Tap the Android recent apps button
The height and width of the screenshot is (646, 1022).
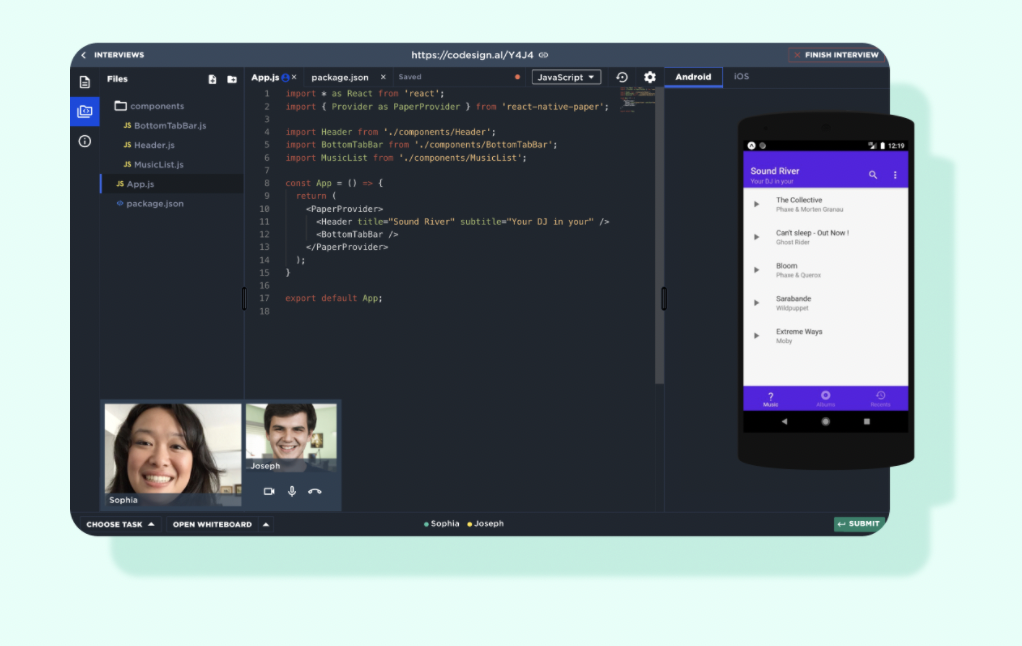866,422
